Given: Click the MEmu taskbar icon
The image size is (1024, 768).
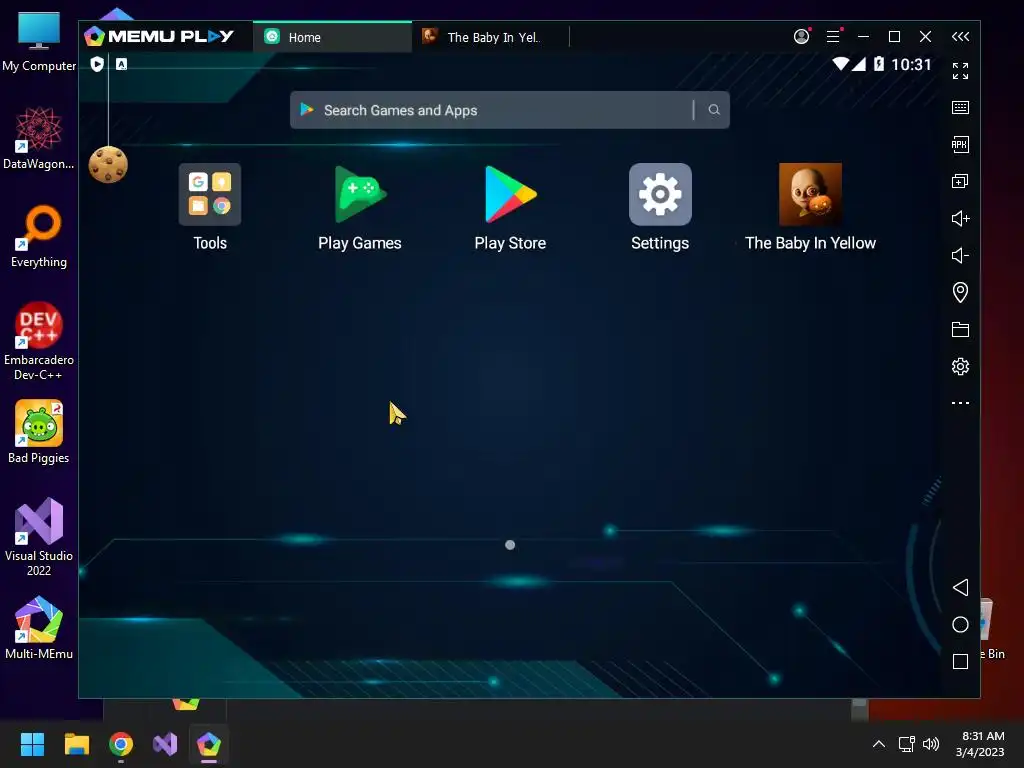Looking at the screenshot, I should [209, 744].
